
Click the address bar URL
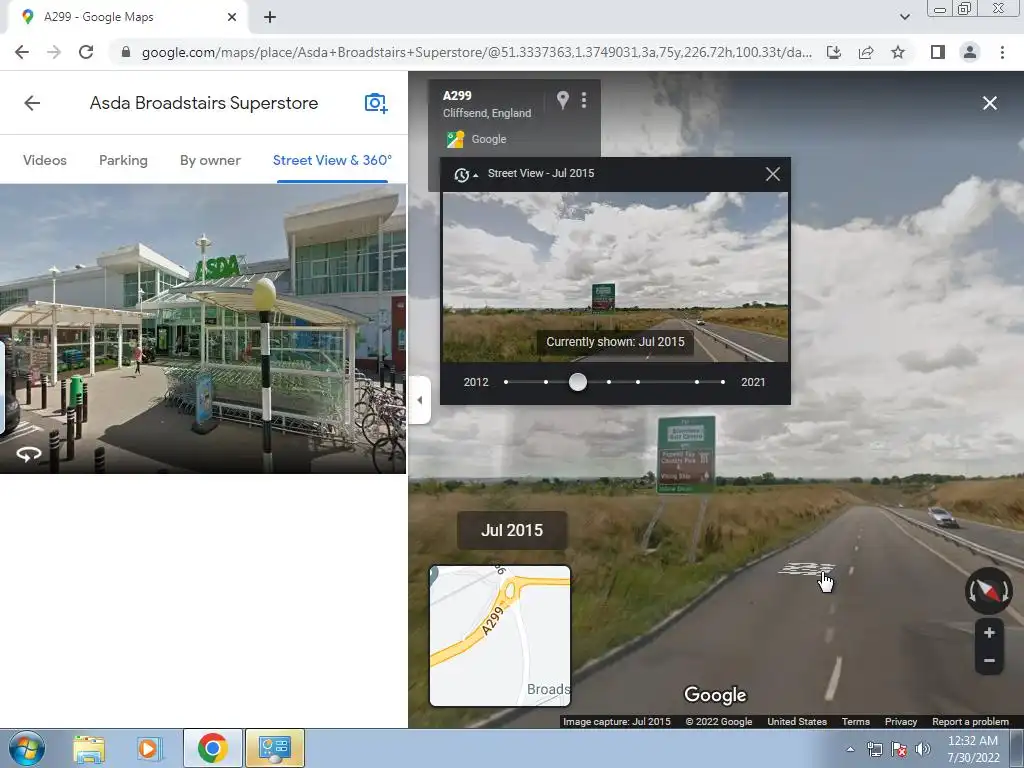[x=477, y=52]
